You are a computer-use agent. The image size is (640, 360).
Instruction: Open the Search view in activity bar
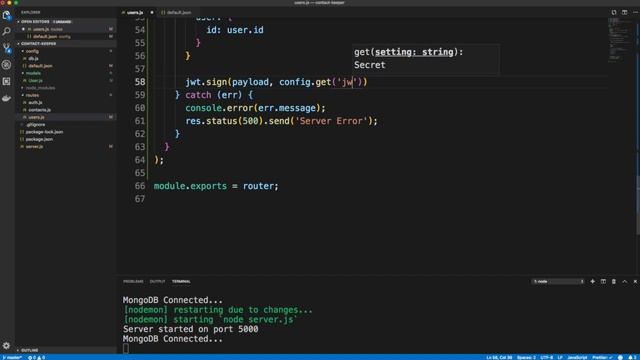point(7,31)
